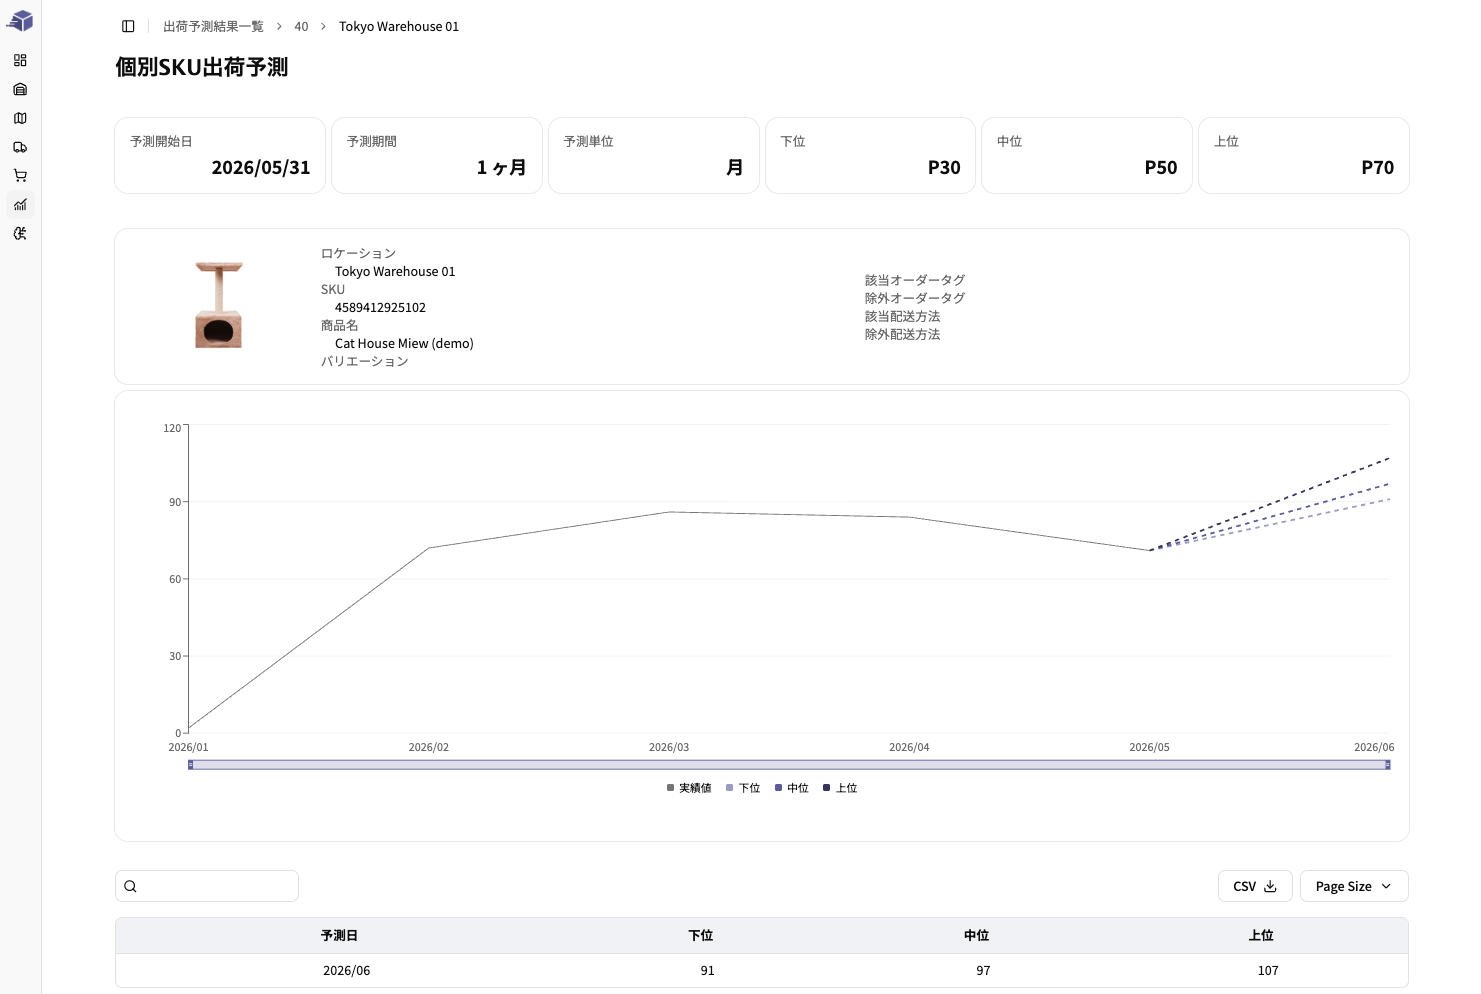The image size is (1481, 994).
Task: Focus the table search input field
Action: (x=207, y=886)
